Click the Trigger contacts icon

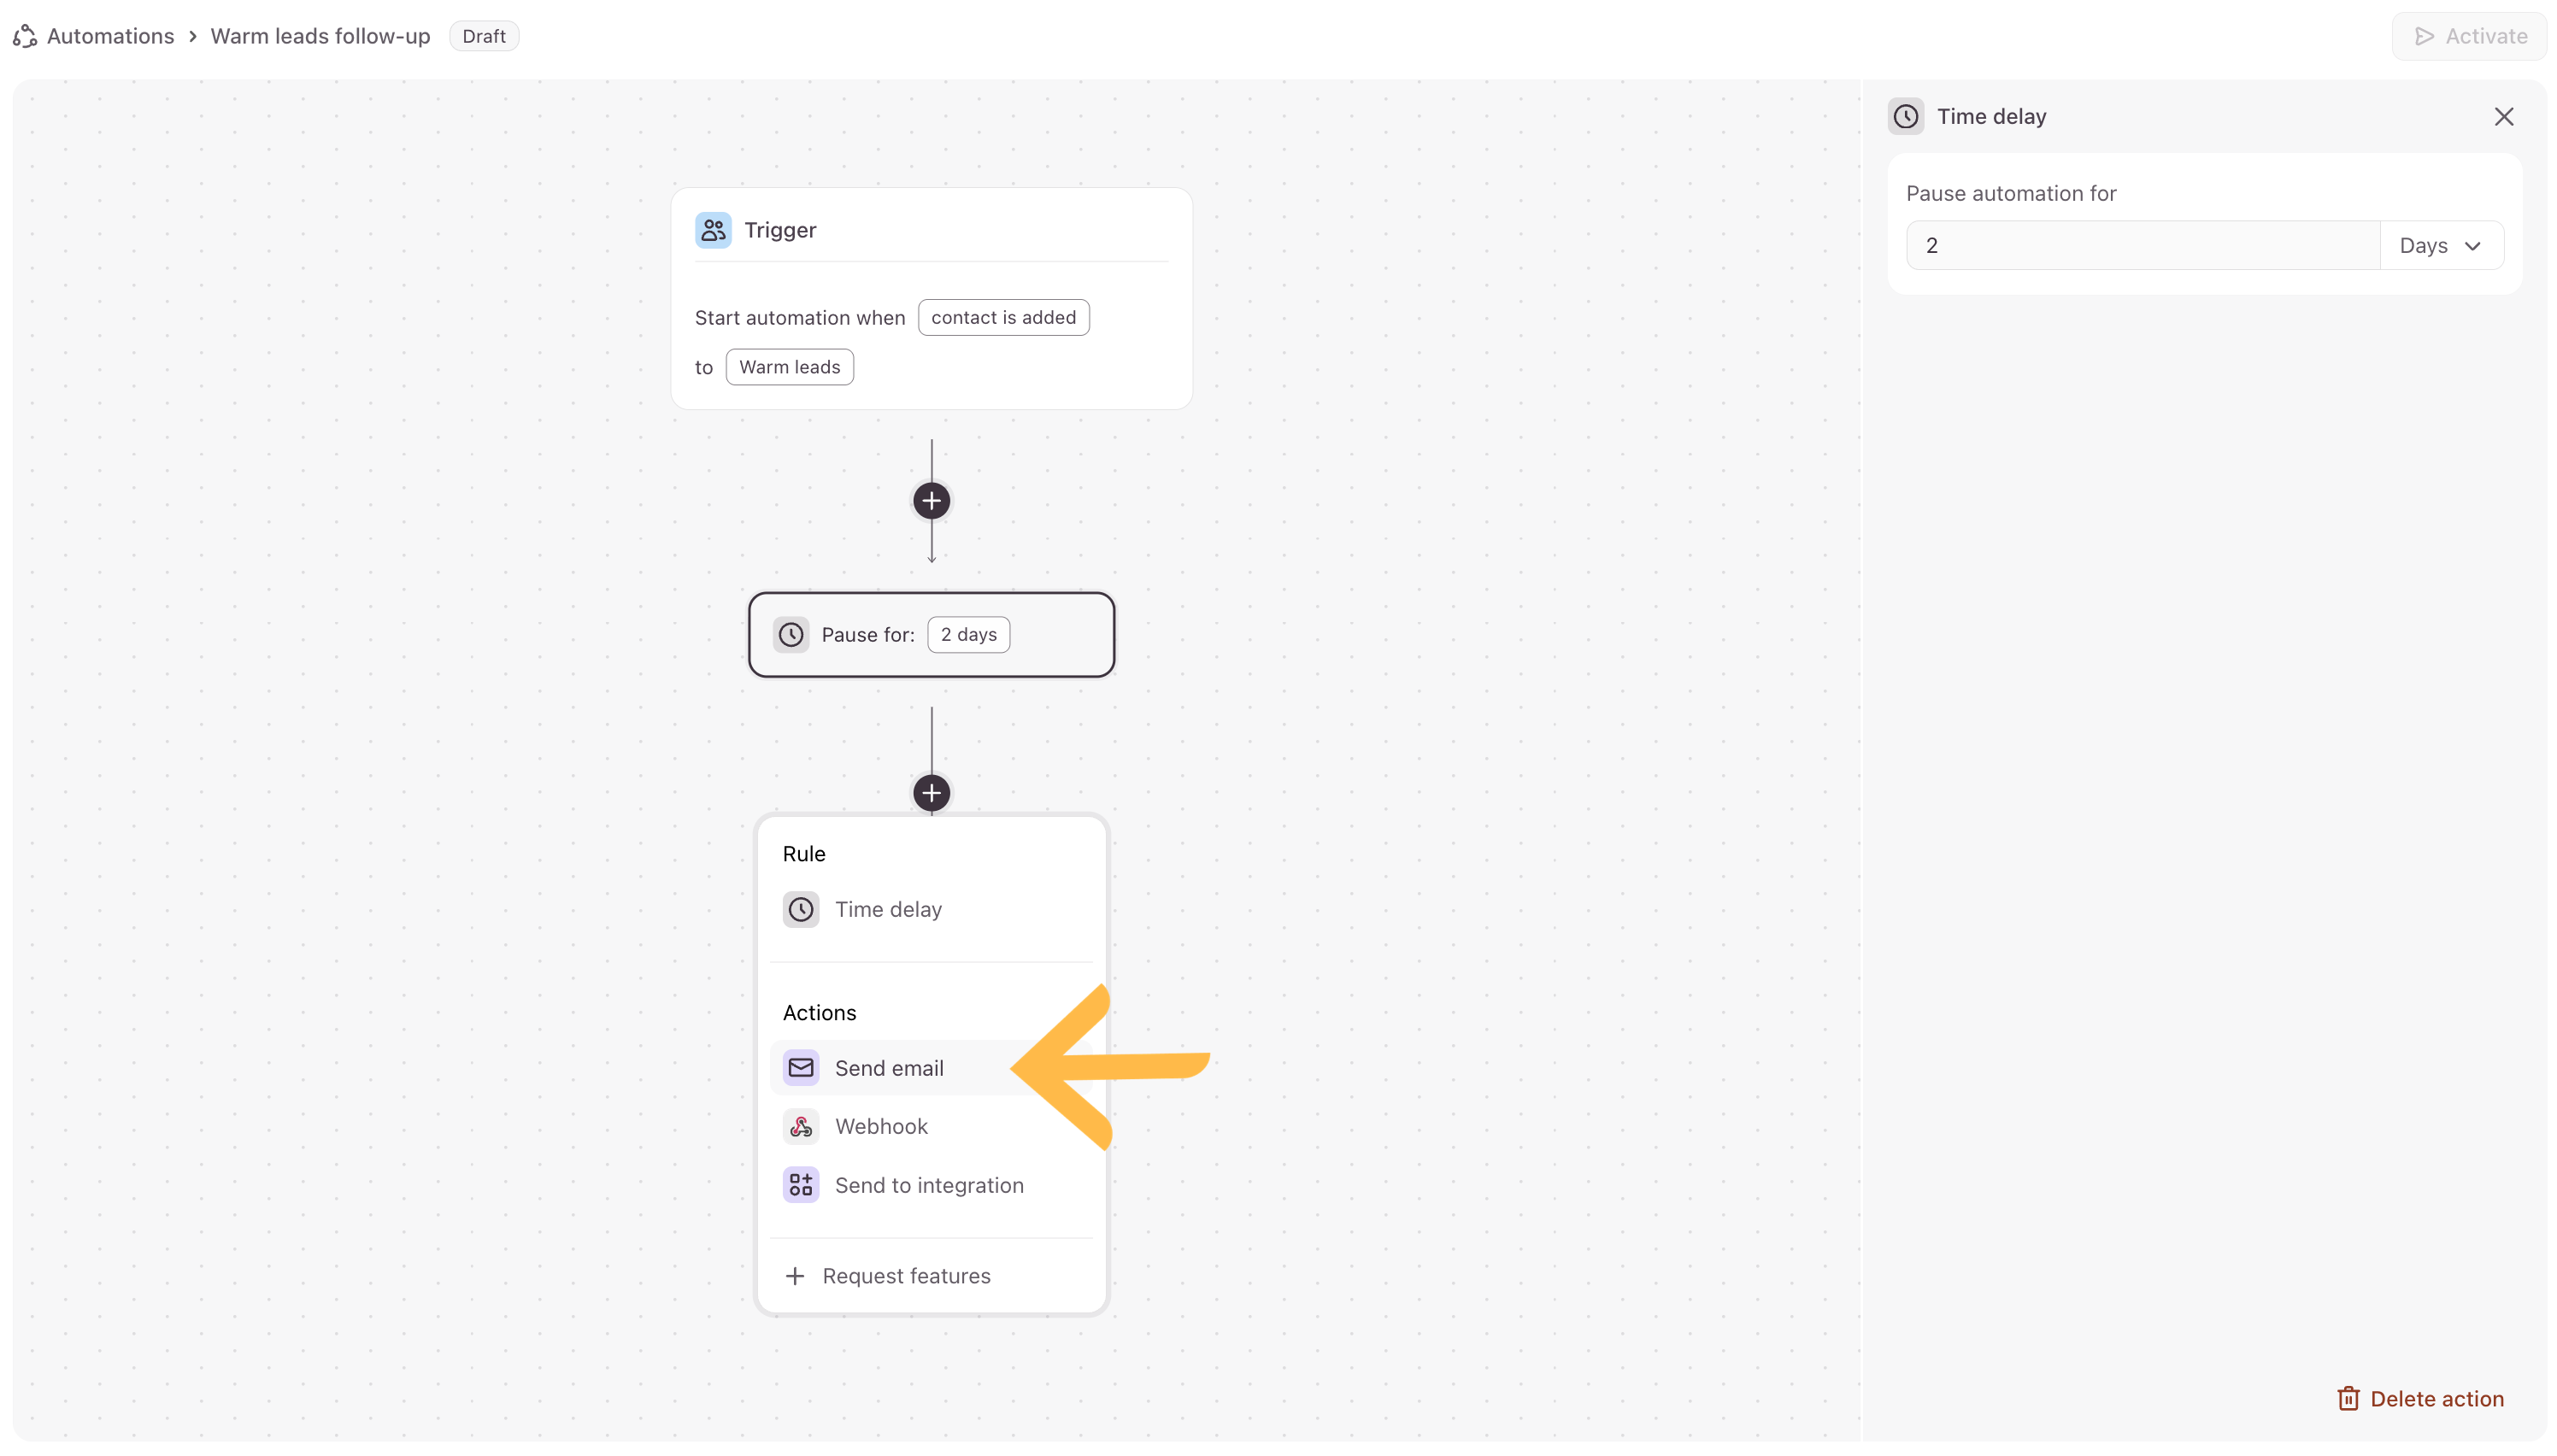[713, 230]
